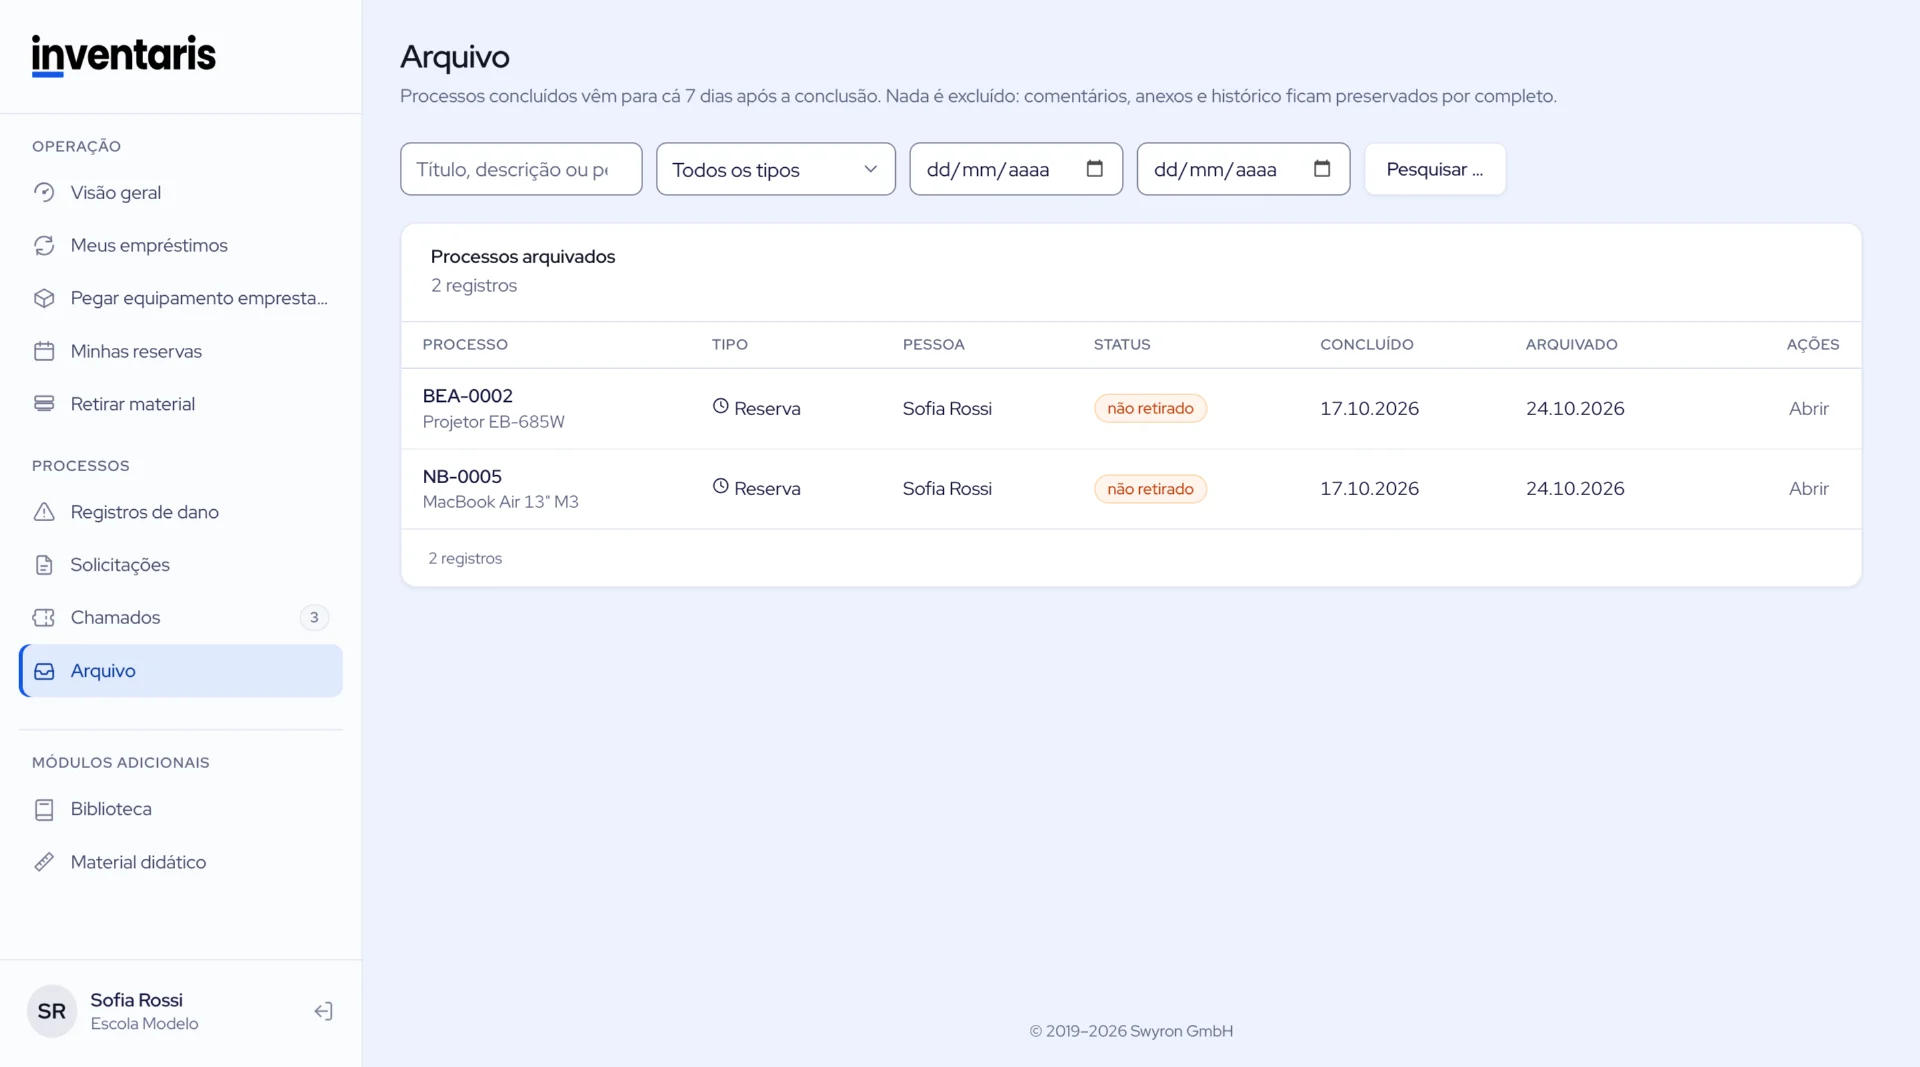Click the ARQUIVADO column header
The width and height of the screenshot is (1920, 1067).
pyautogui.click(x=1571, y=344)
